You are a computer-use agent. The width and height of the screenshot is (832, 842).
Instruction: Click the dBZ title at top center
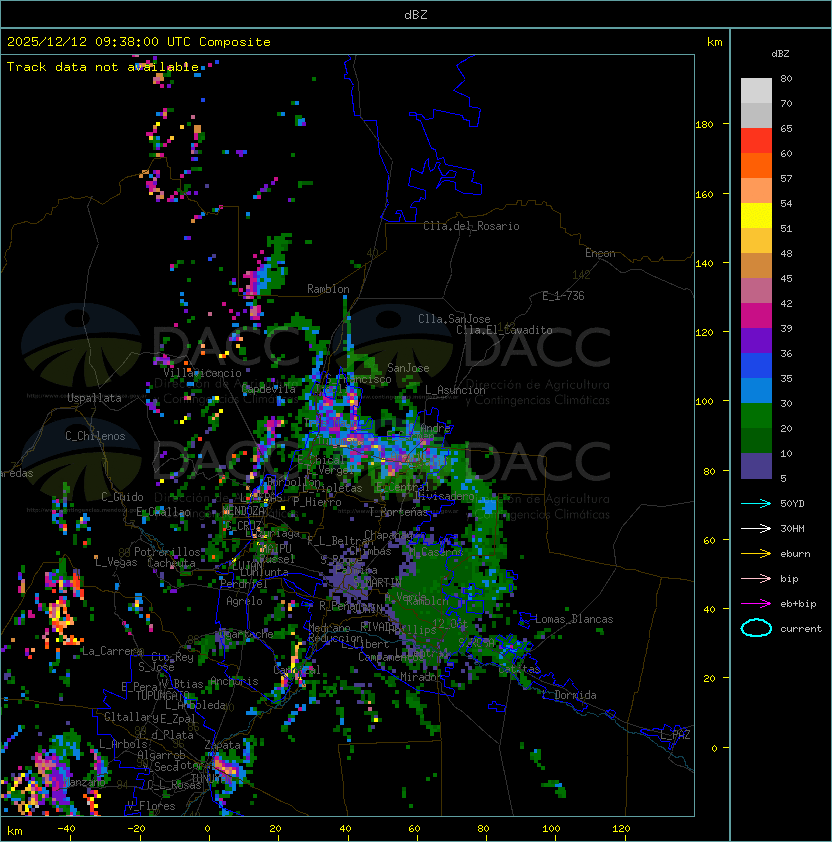click(416, 14)
